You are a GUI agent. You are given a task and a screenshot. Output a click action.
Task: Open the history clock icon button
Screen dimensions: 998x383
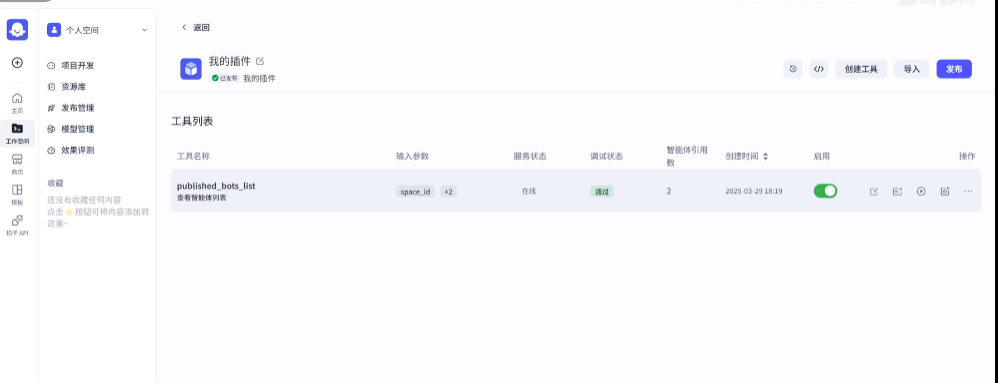pyautogui.click(x=792, y=69)
